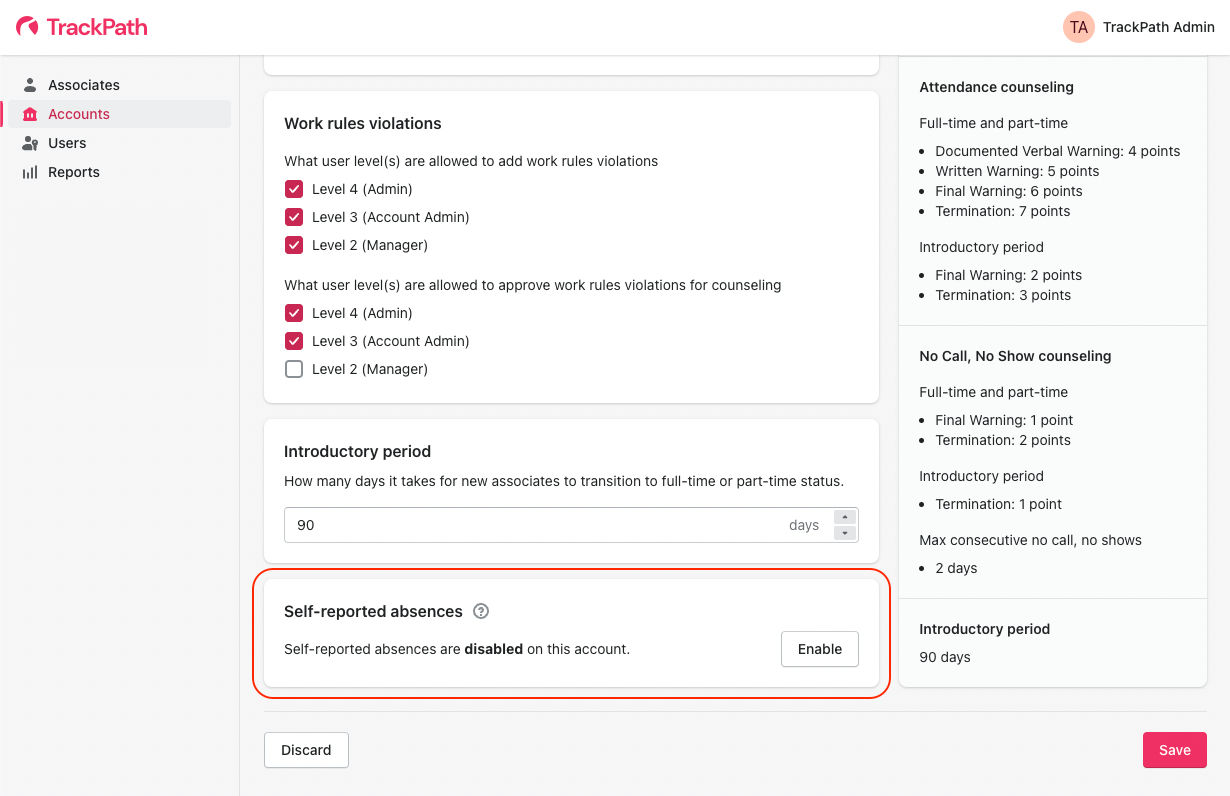Uncheck Level 3 (Account Admin) approval checkbox
The height and width of the screenshot is (796, 1230).
coord(294,340)
